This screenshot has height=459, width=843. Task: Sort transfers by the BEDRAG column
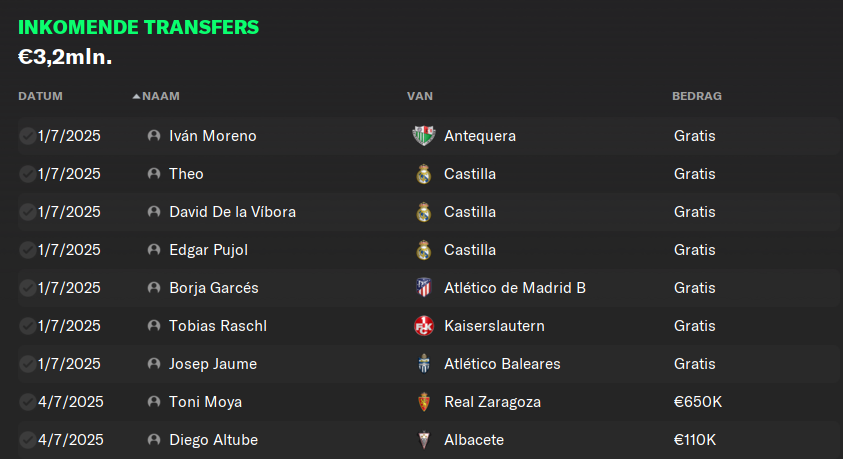pyautogui.click(x=697, y=96)
